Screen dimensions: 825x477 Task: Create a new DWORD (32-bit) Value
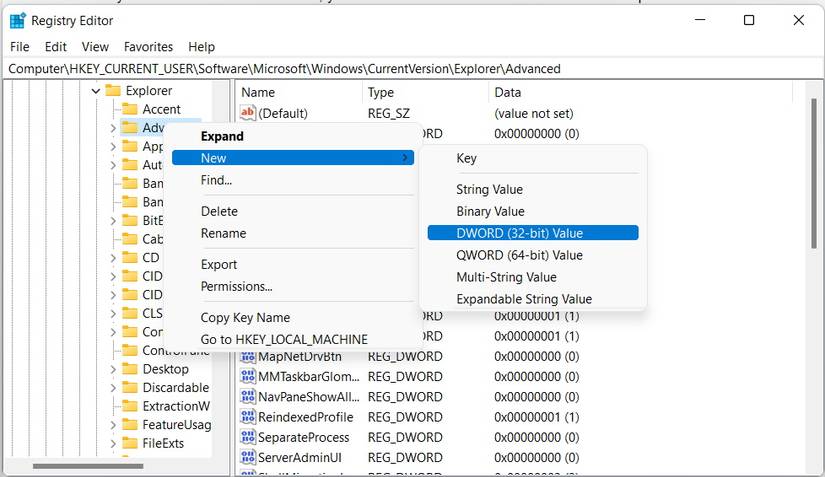[533, 233]
